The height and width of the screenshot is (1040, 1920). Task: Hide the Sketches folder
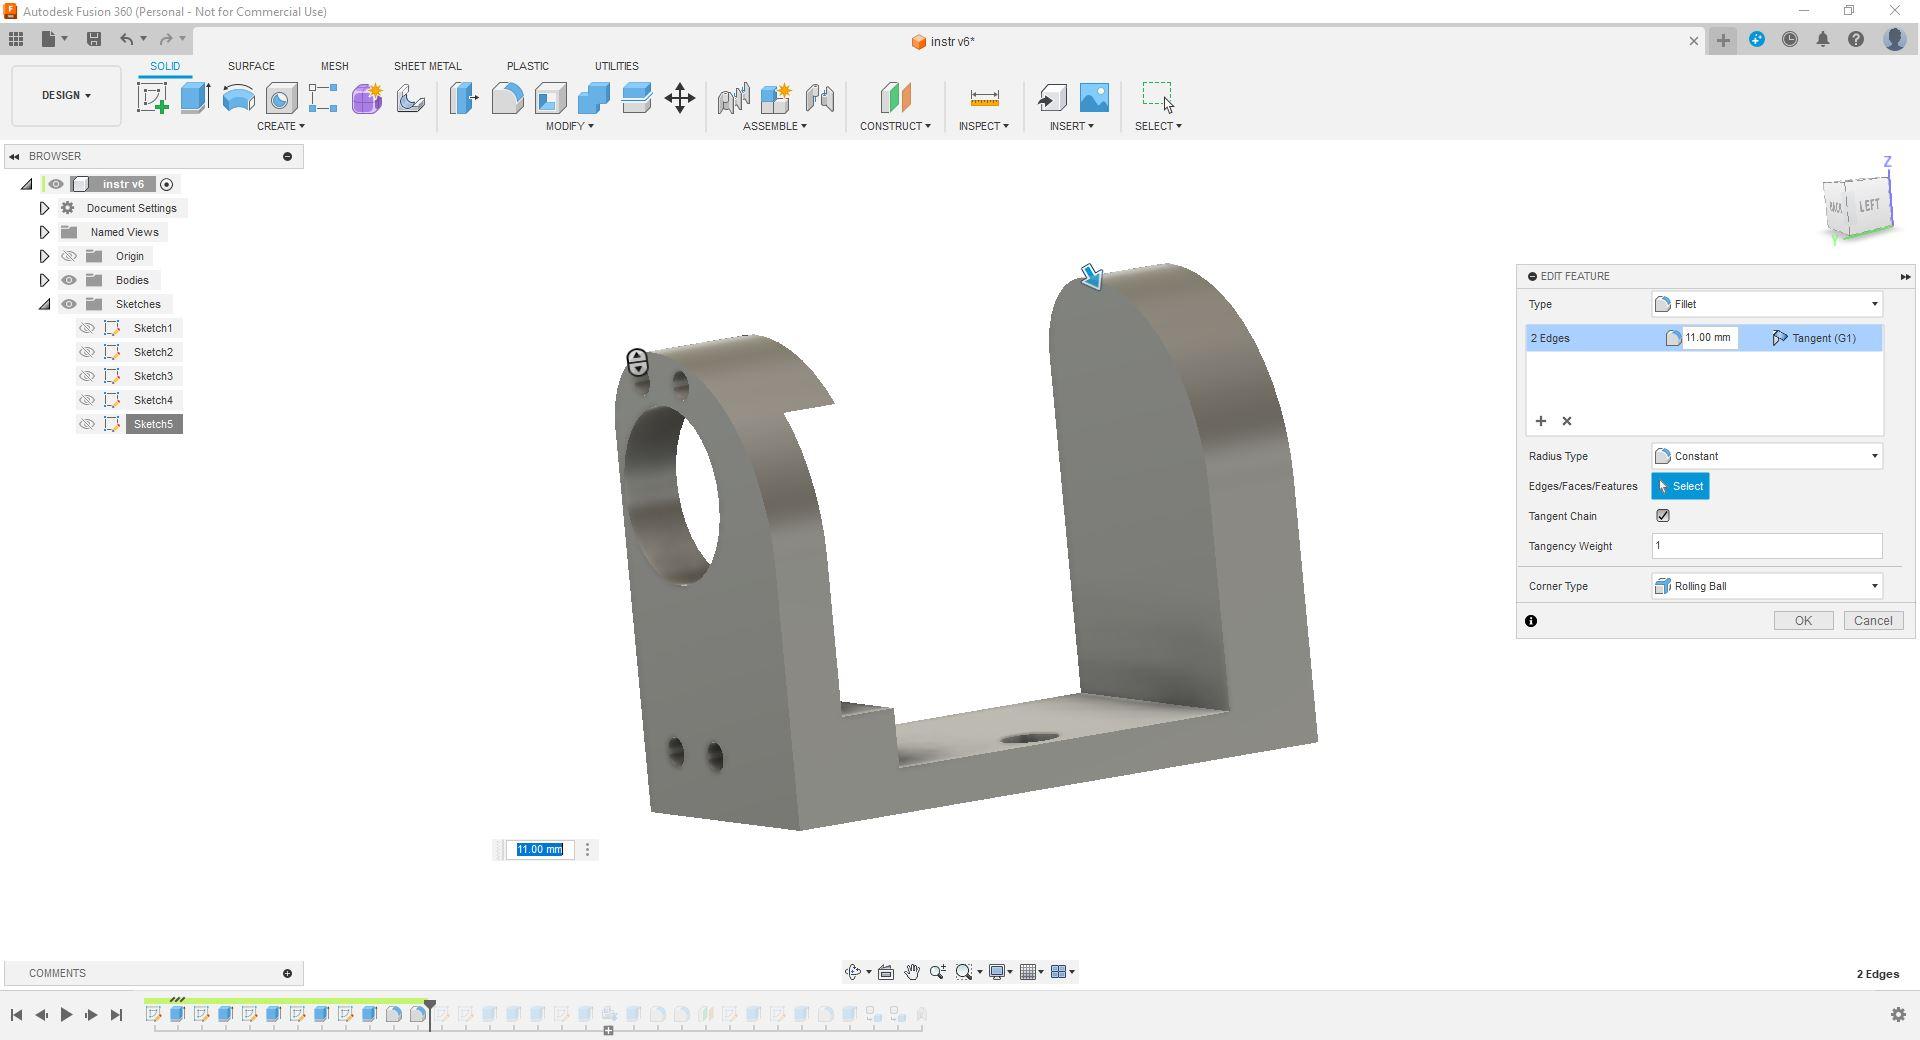pyautogui.click(x=69, y=304)
